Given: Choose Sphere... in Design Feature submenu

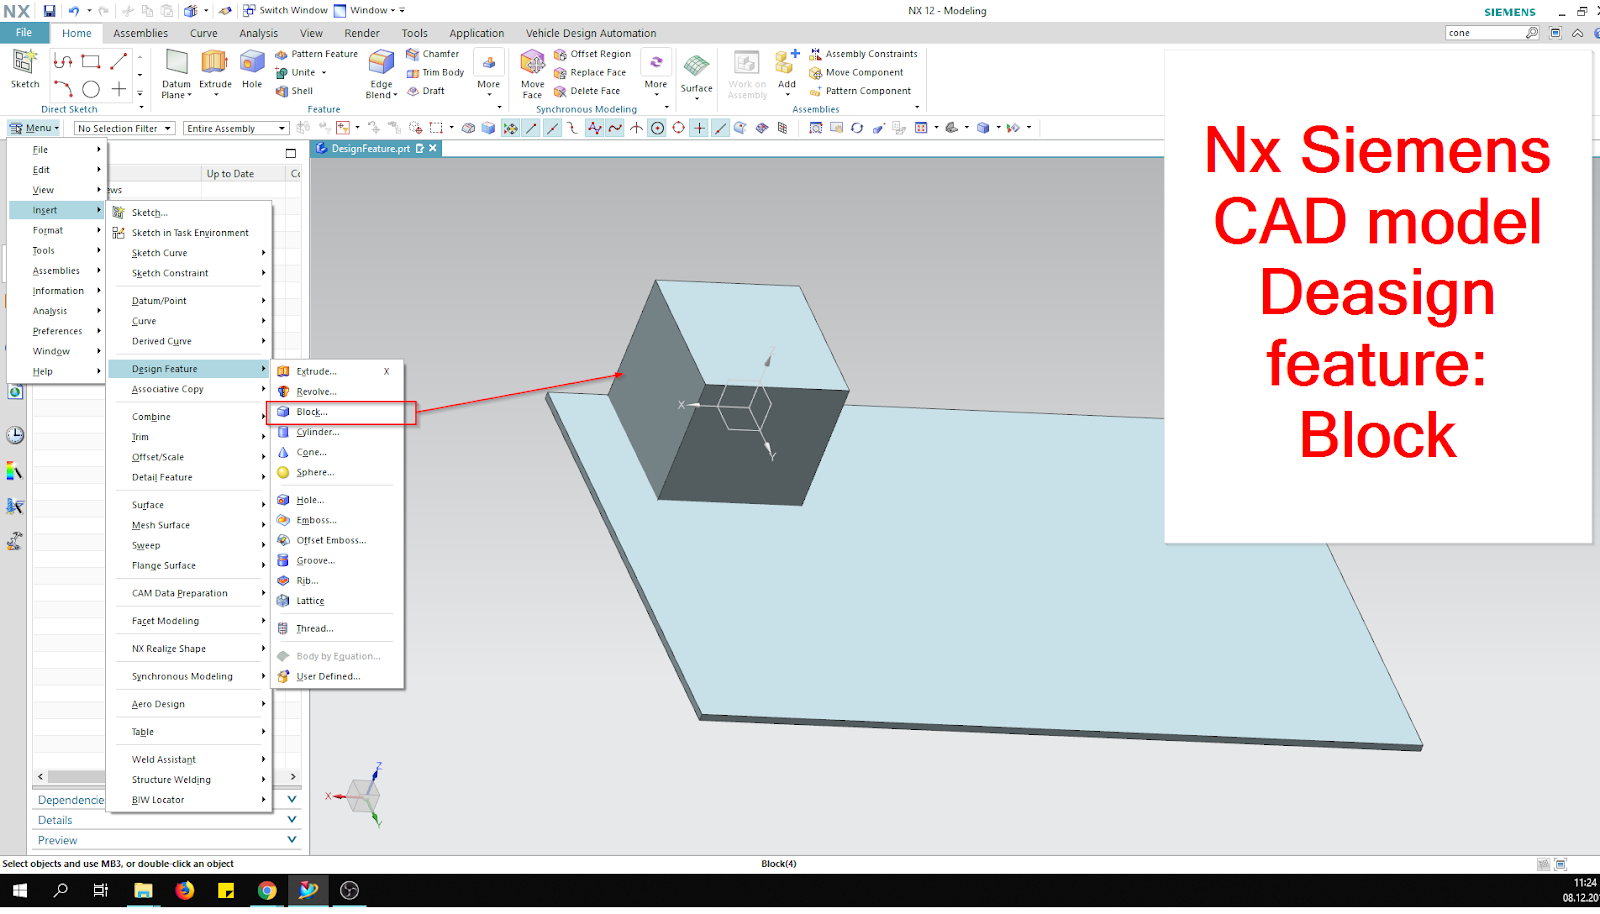Looking at the screenshot, I should [338, 472].
